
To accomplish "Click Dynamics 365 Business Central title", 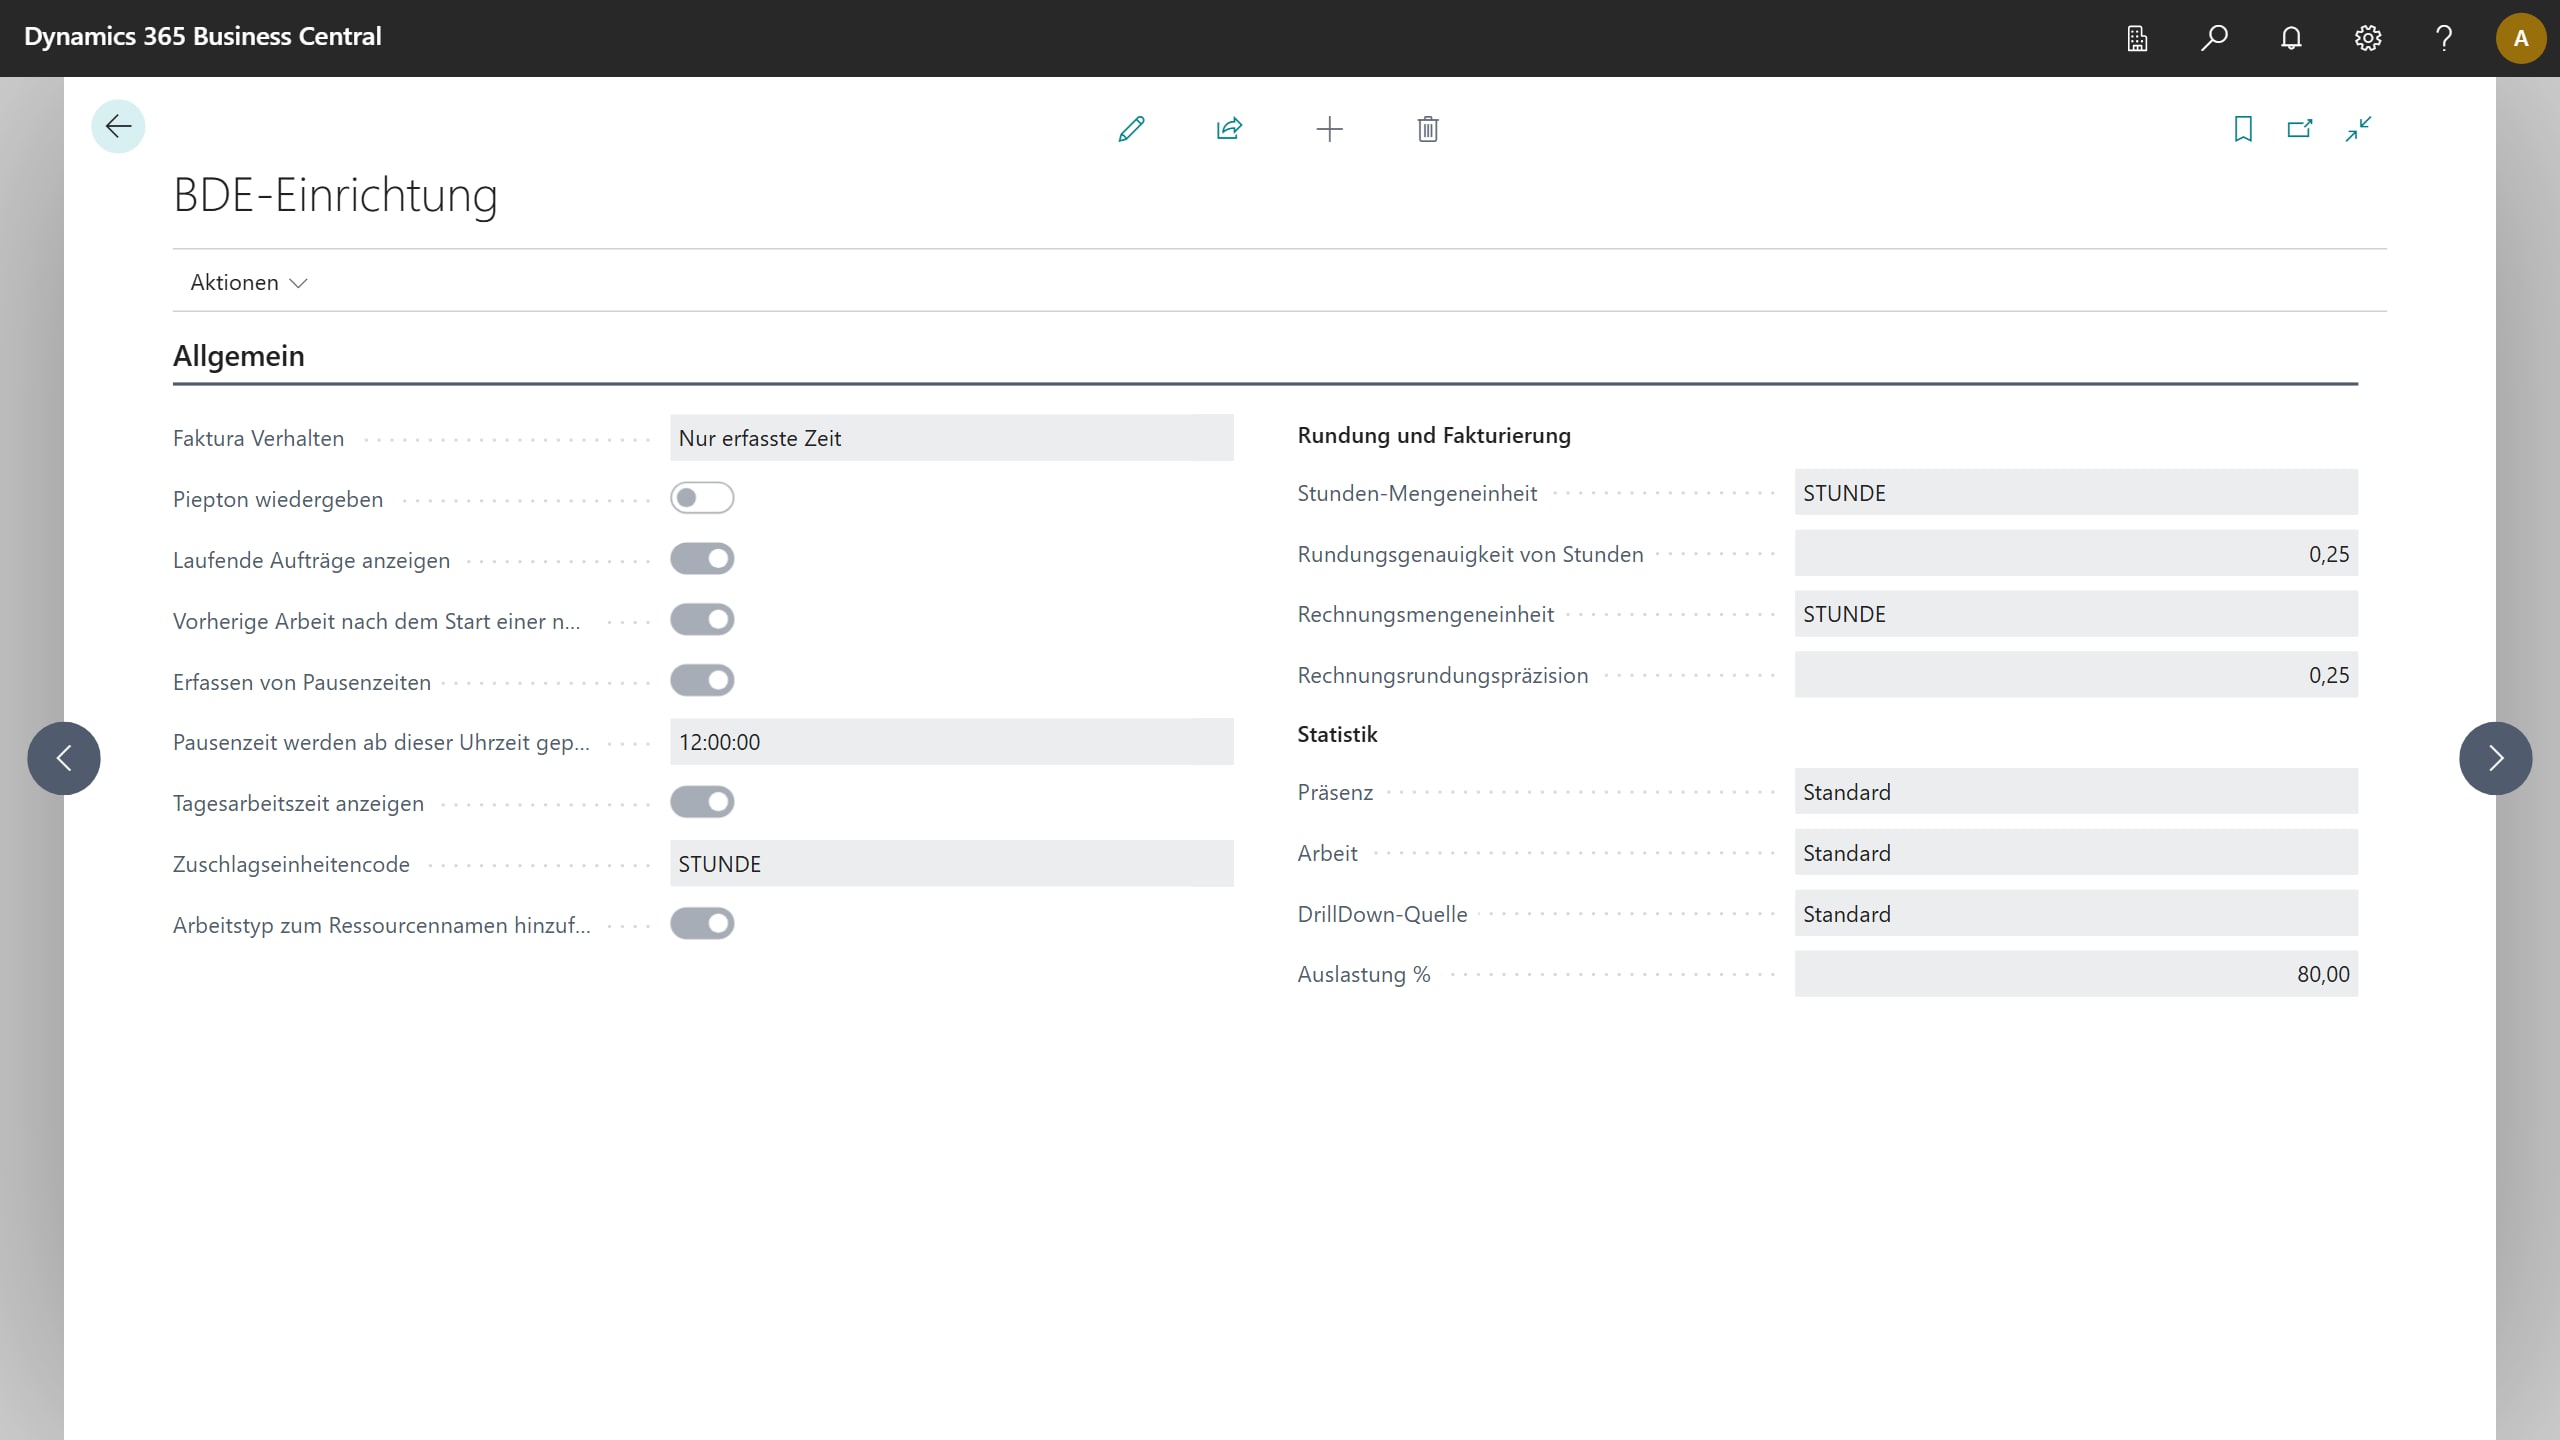I will point(203,37).
